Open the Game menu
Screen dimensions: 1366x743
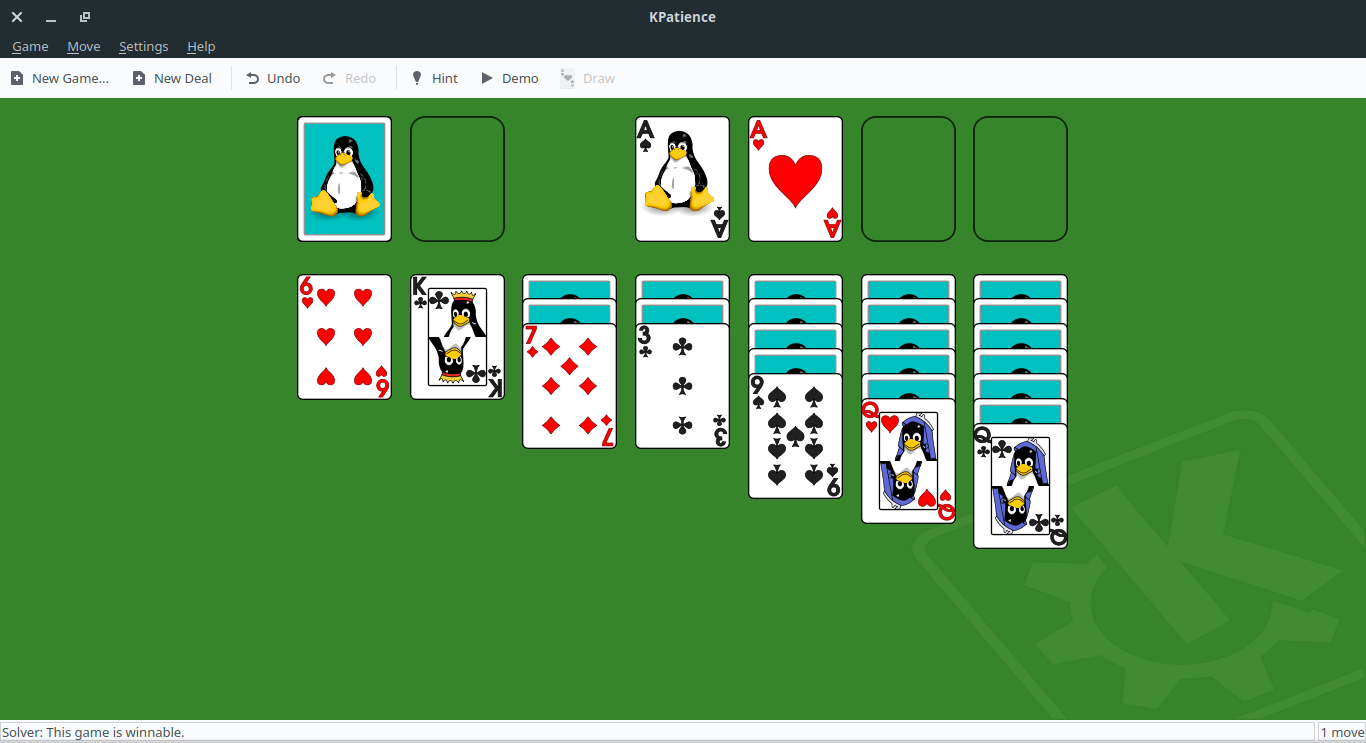pyautogui.click(x=30, y=46)
